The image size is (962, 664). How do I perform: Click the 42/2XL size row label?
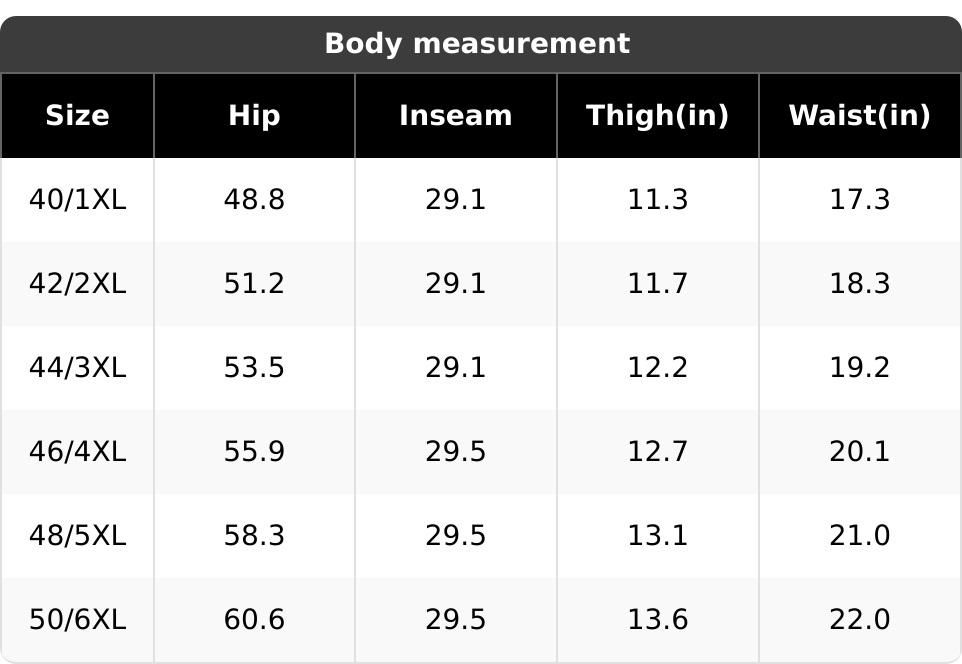click(x=77, y=284)
